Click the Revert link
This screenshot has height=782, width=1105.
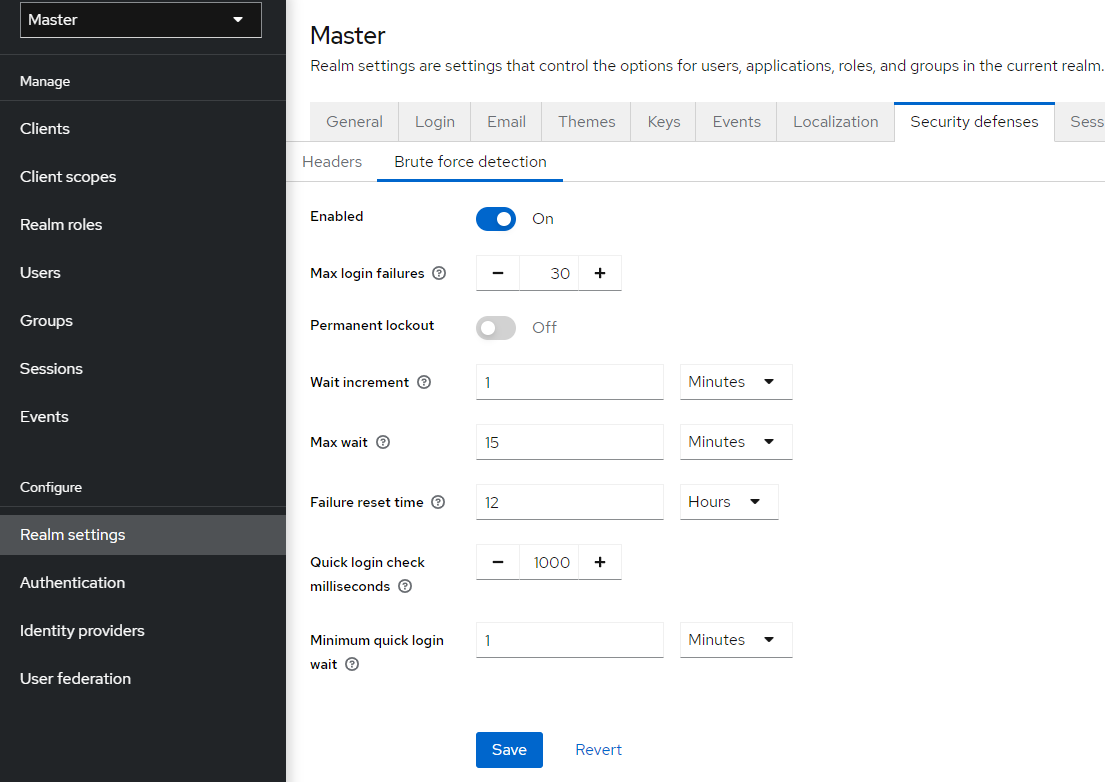[598, 750]
